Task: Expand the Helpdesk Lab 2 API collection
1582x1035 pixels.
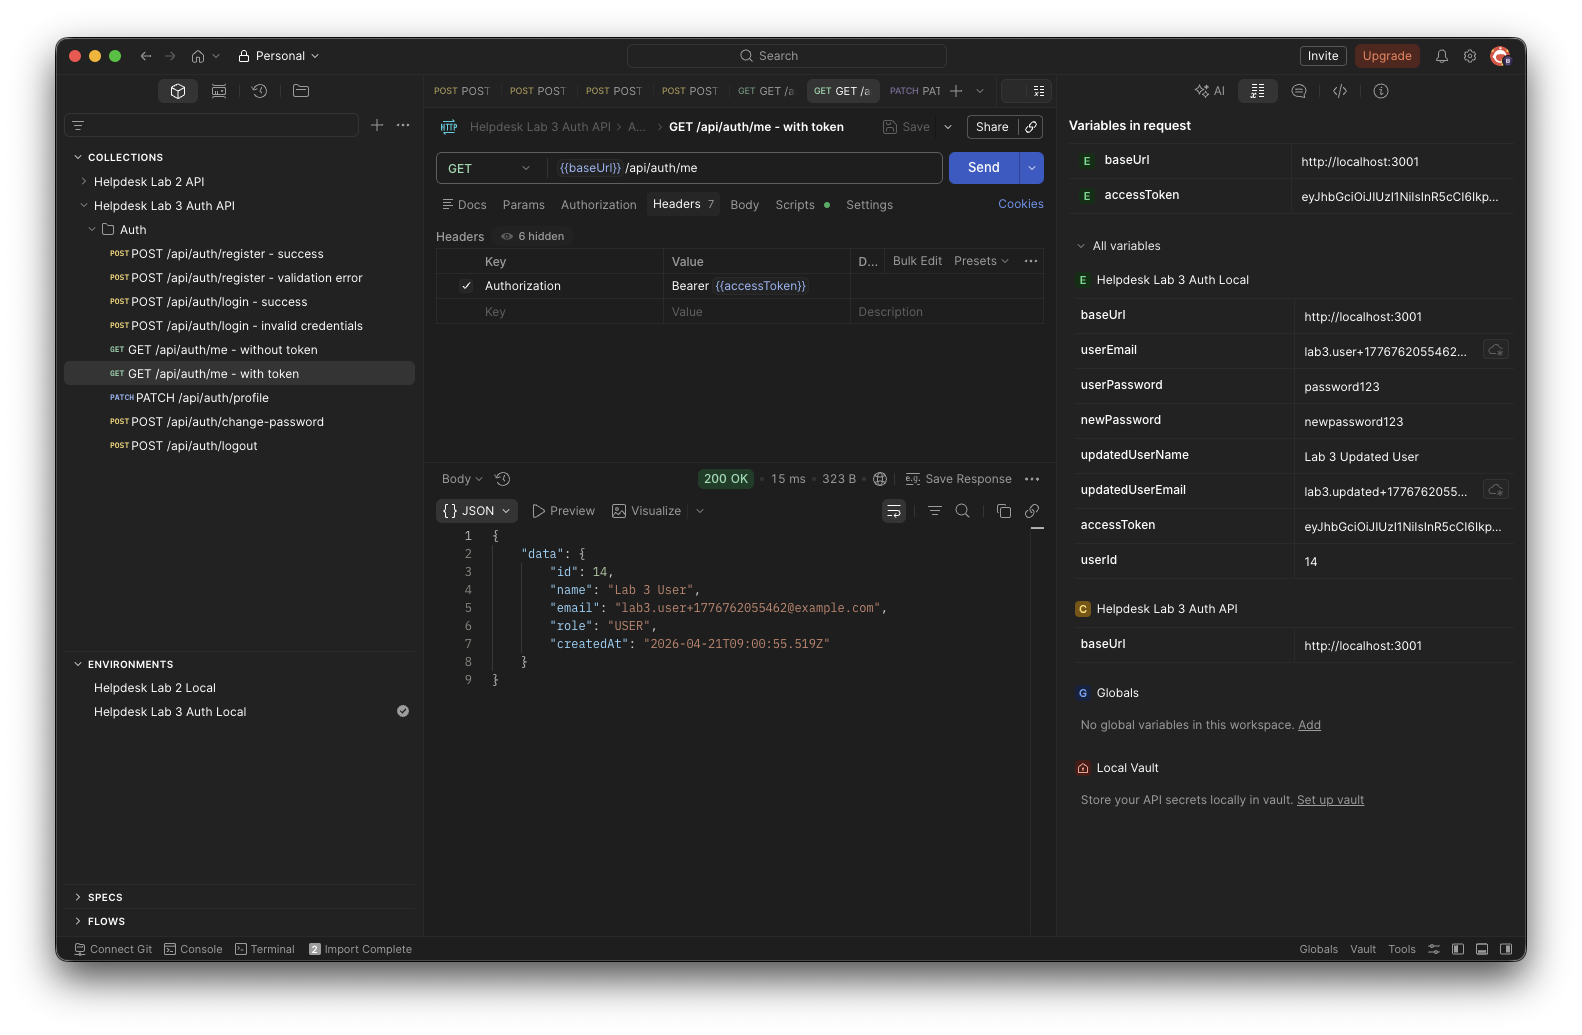Action: pyautogui.click(x=84, y=182)
